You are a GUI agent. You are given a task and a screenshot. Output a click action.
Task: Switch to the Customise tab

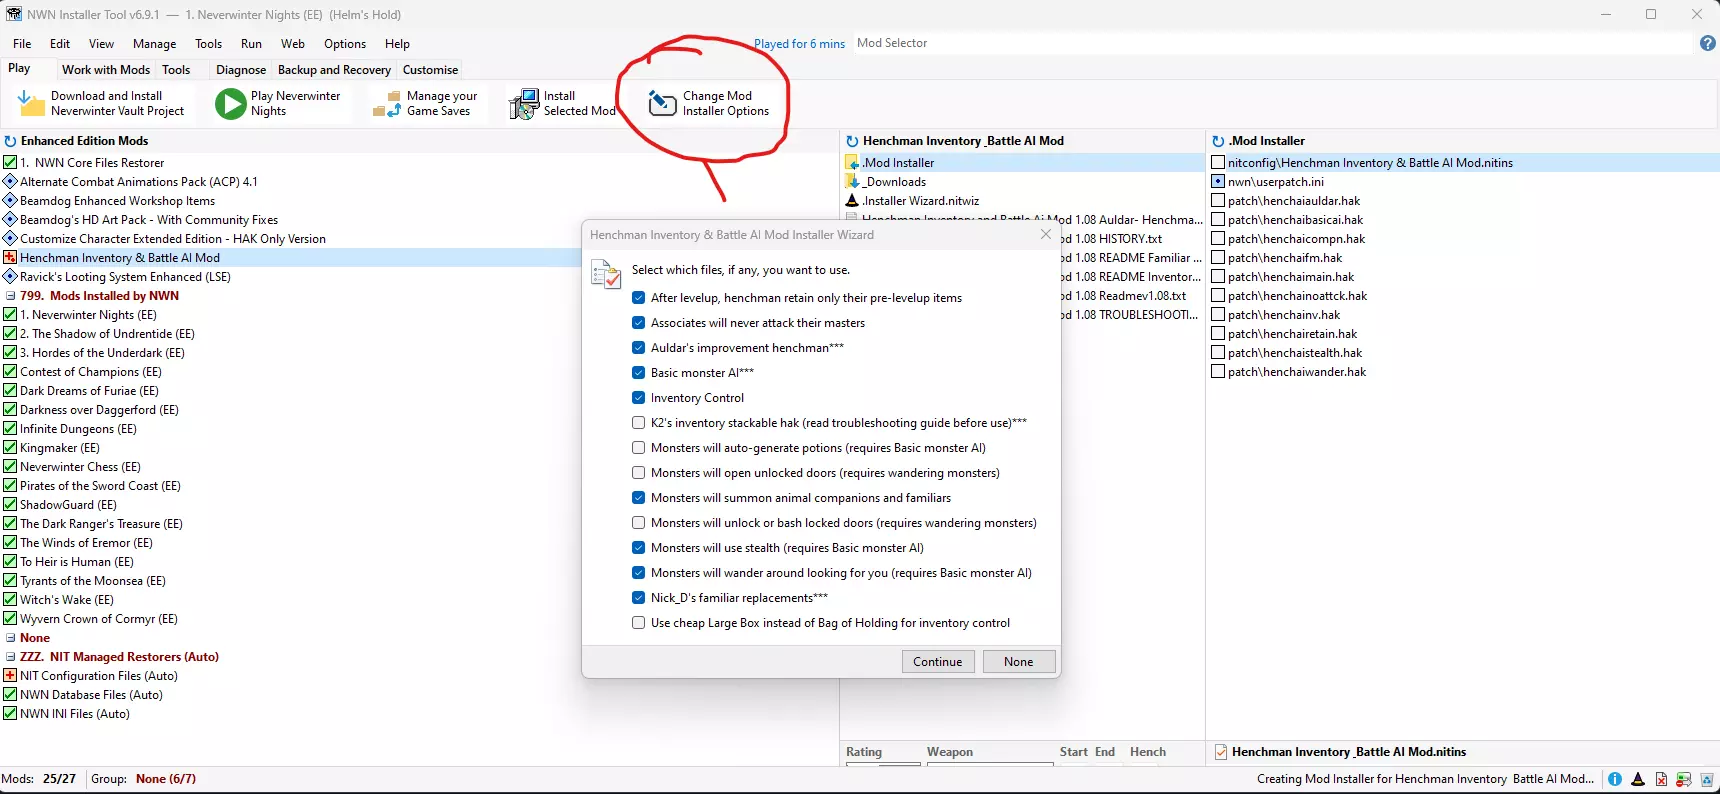pos(430,70)
